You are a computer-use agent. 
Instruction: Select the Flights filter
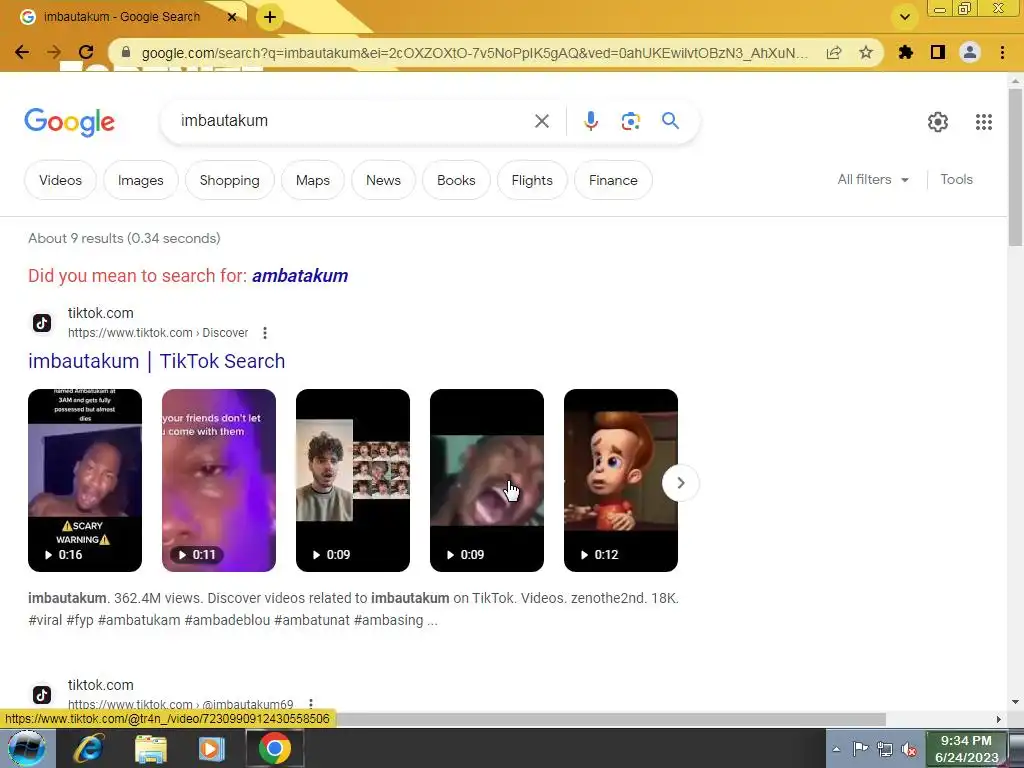532,180
